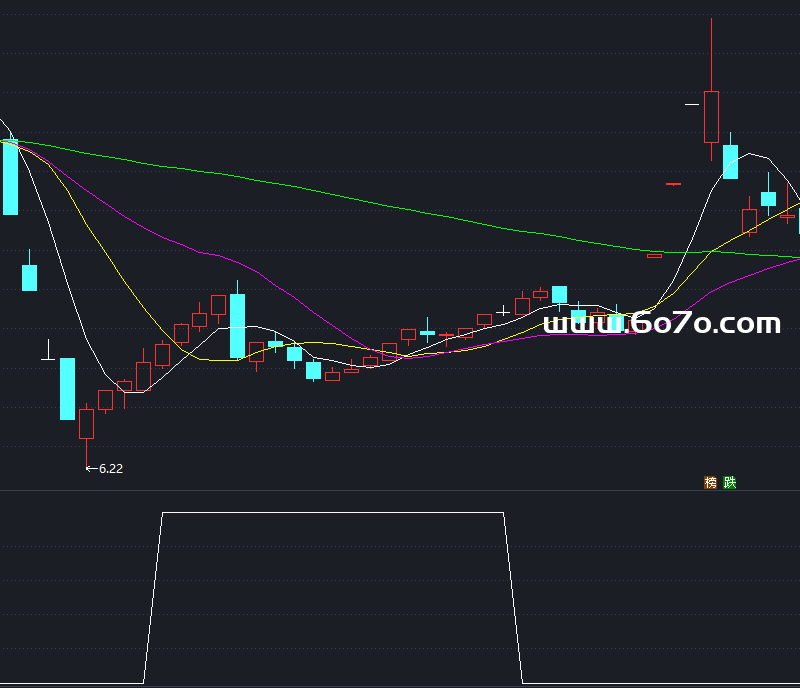The height and width of the screenshot is (688, 800).
Task: Select the small red dash candle below the peak
Action: [x=673, y=184]
